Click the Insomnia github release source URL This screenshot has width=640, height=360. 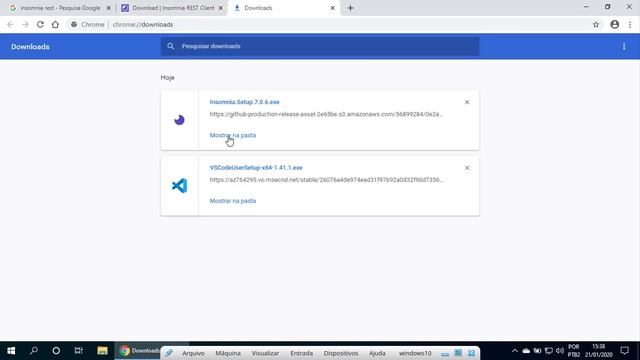(x=326, y=114)
